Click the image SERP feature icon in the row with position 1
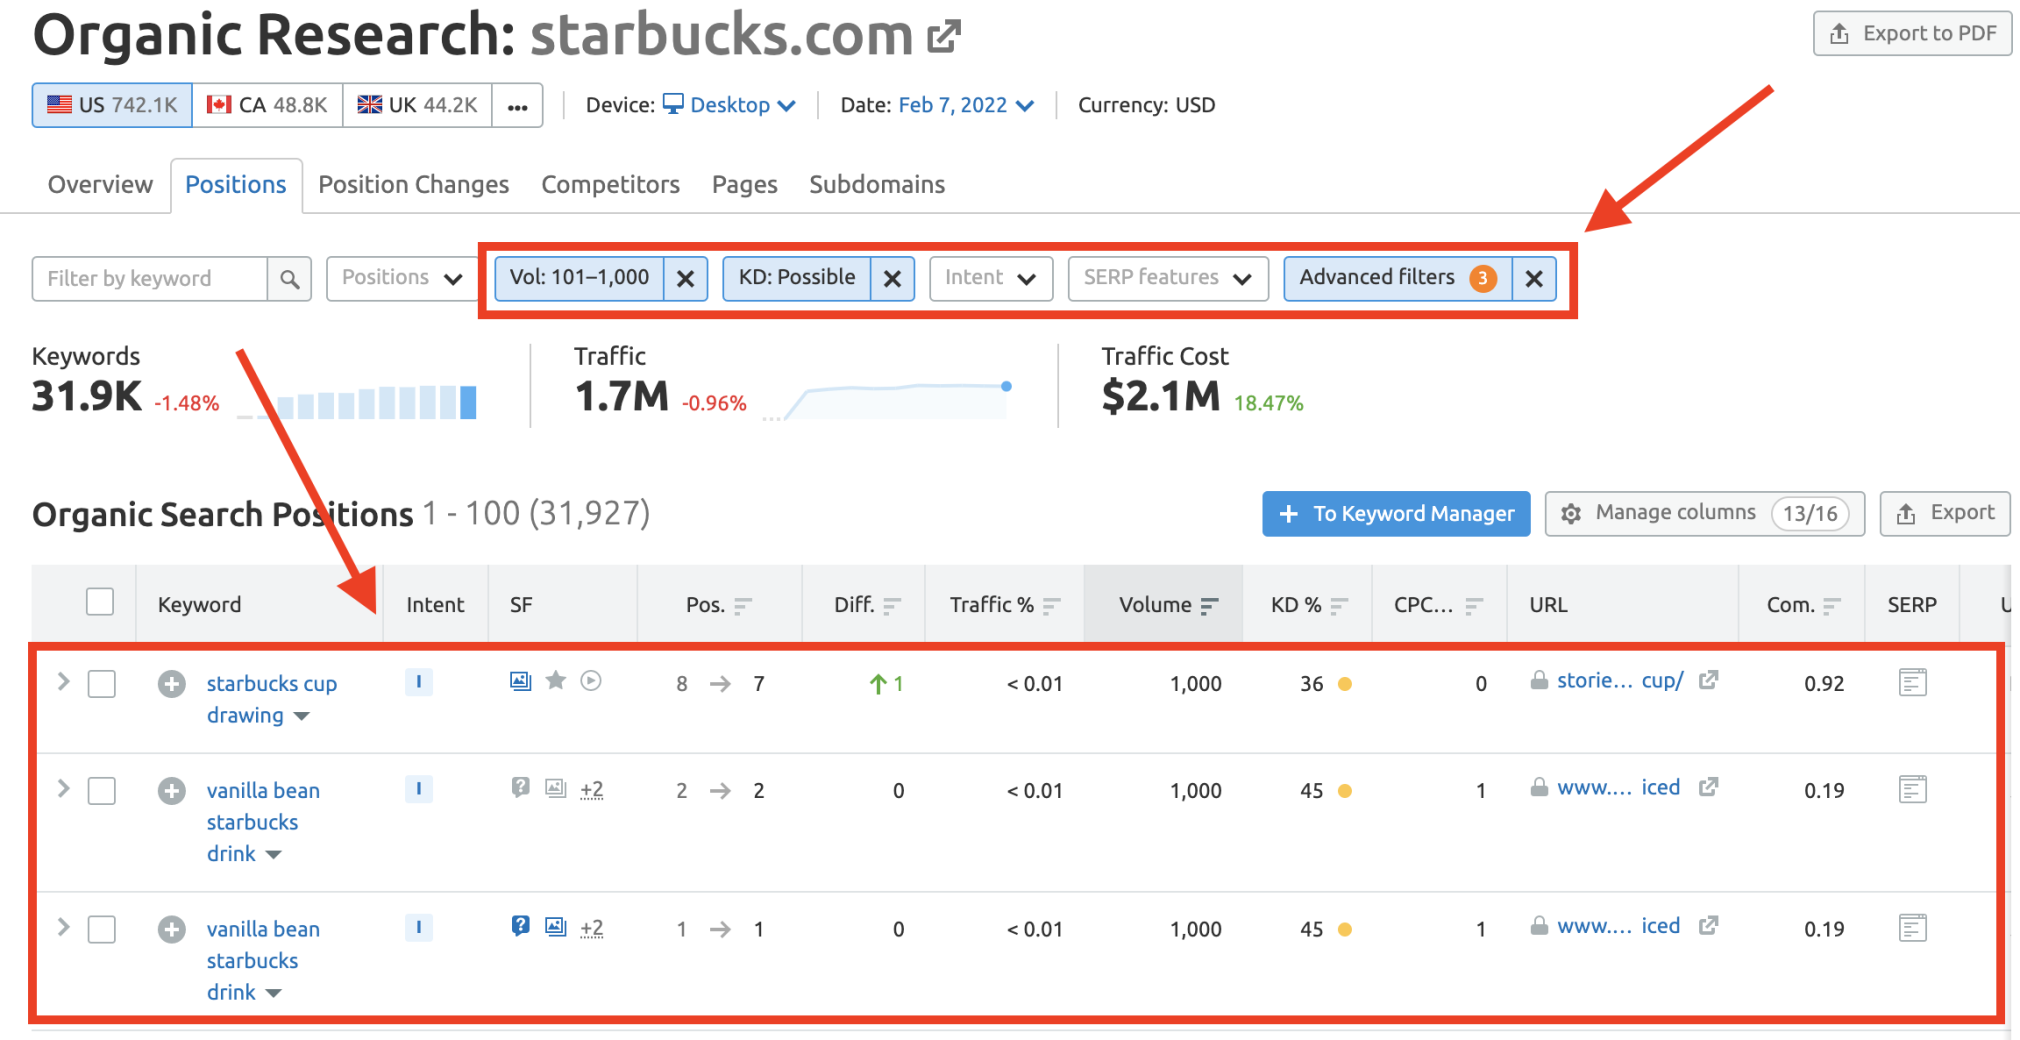Image resolution: width=2020 pixels, height=1040 pixels. coord(556,926)
